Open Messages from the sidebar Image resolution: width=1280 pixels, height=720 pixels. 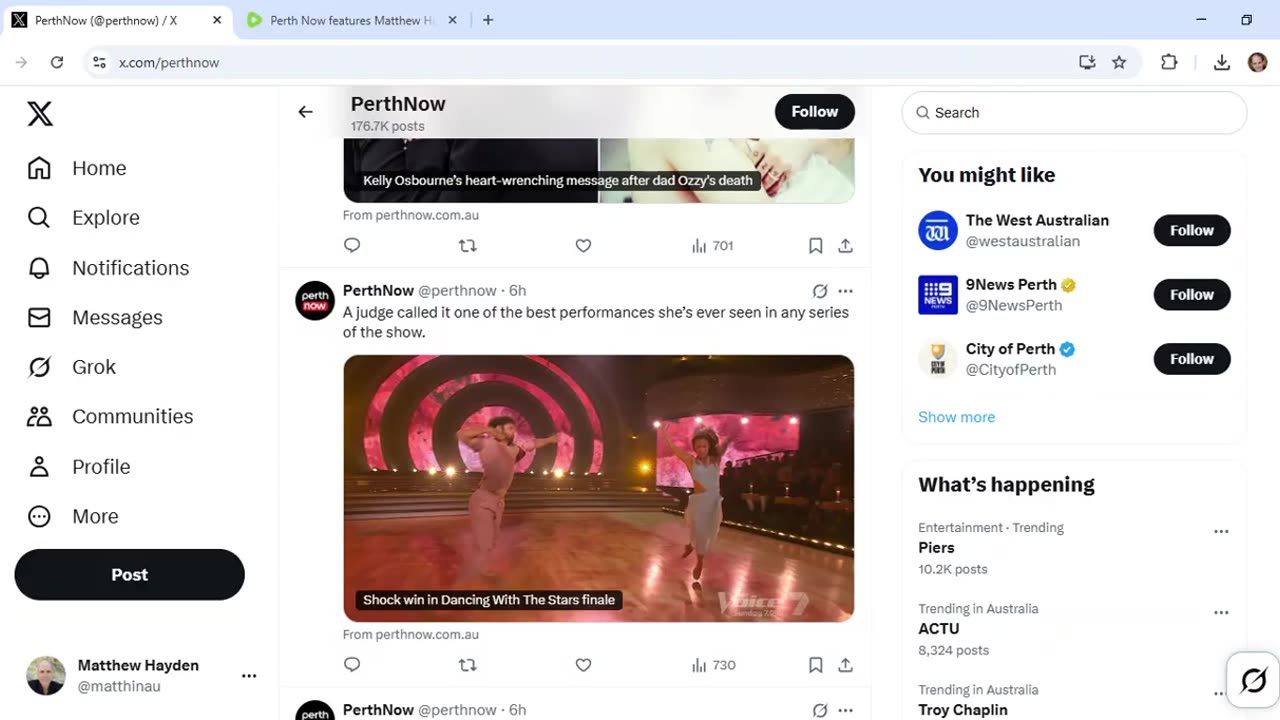[95, 317]
